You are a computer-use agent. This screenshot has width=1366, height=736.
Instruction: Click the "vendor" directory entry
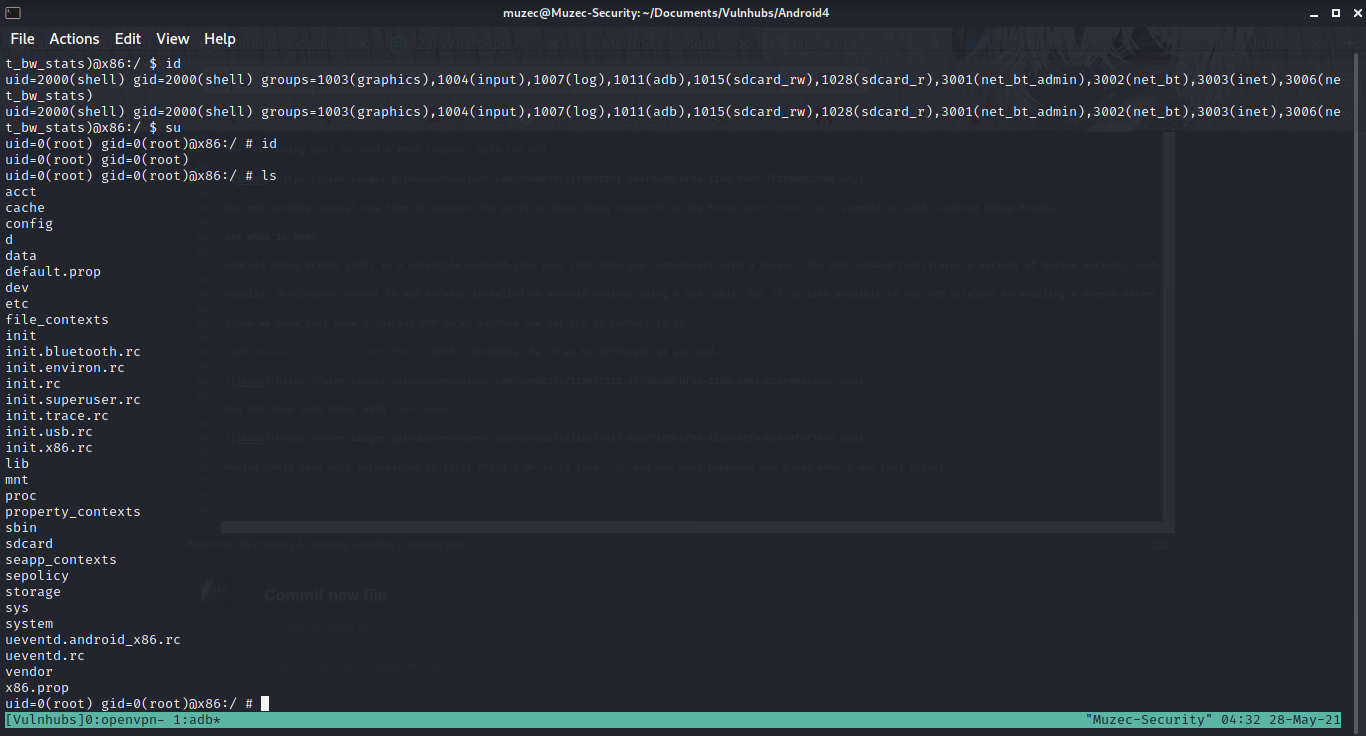tap(29, 672)
